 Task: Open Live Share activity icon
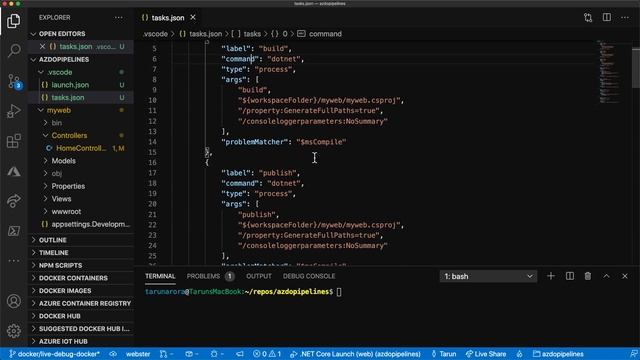click(x=14, y=201)
